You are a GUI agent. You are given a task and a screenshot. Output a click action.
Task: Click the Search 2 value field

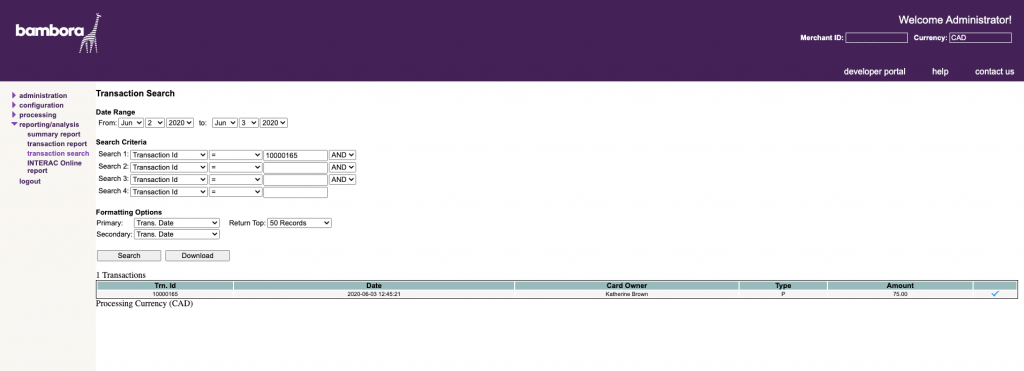pos(295,167)
